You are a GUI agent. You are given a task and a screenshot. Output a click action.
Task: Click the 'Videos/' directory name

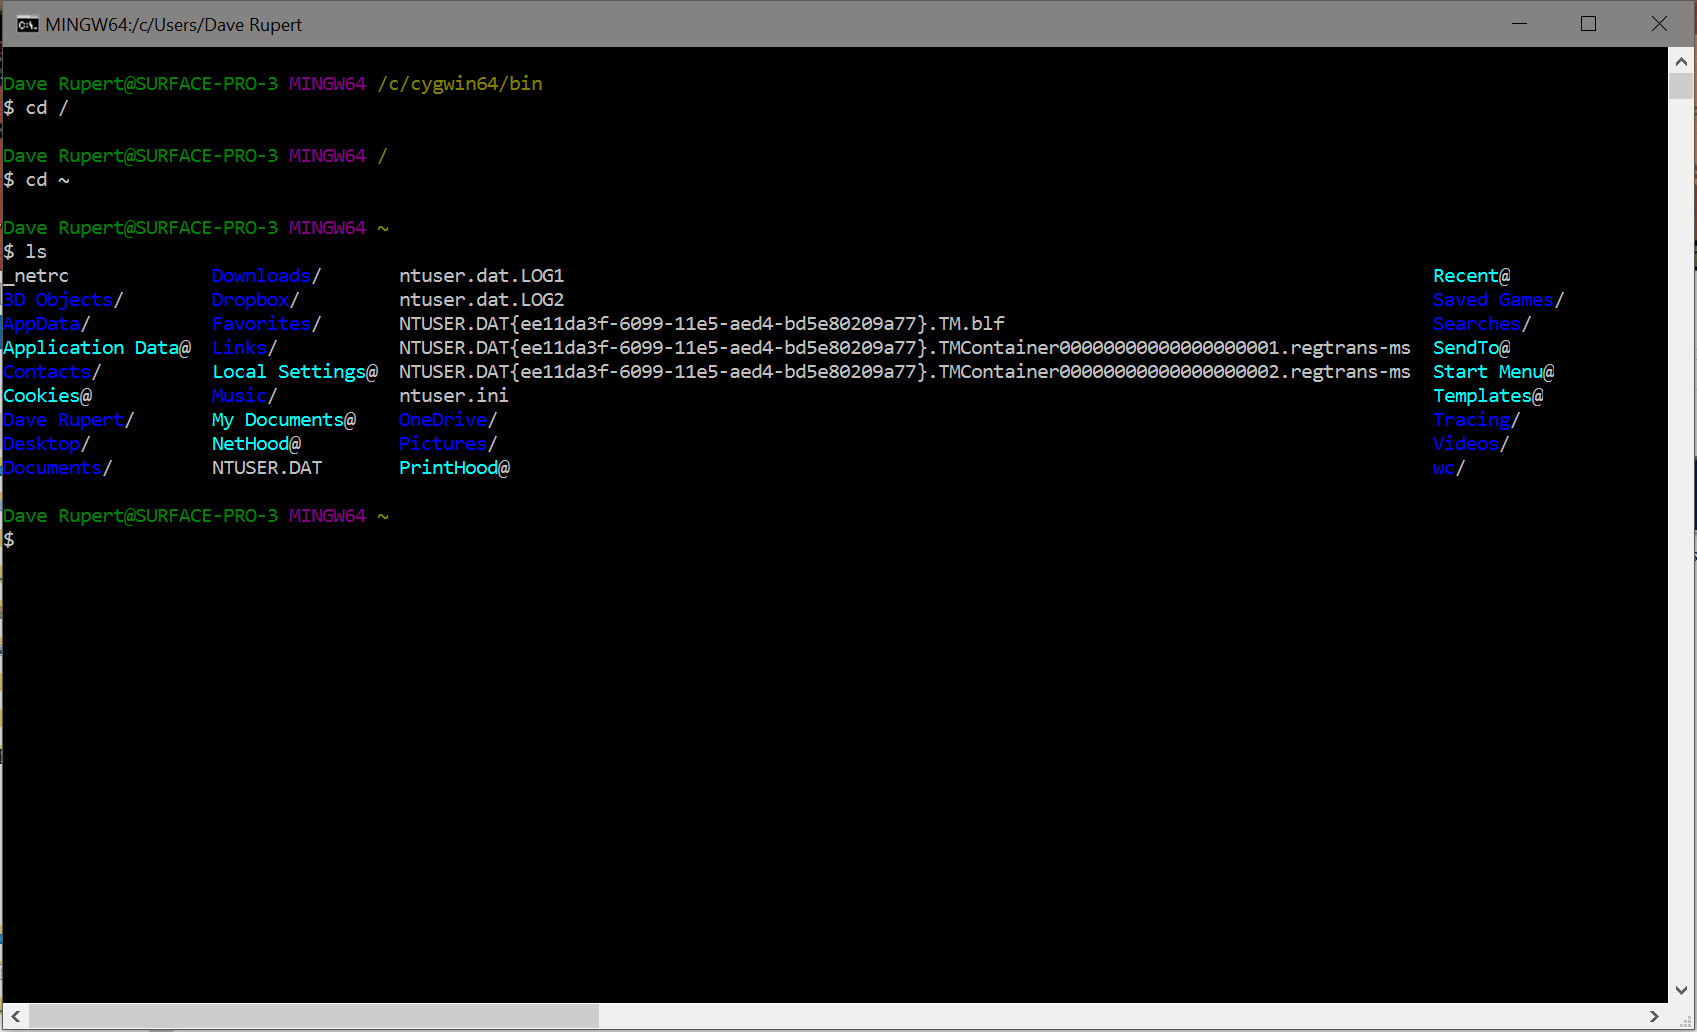click(x=1471, y=444)
